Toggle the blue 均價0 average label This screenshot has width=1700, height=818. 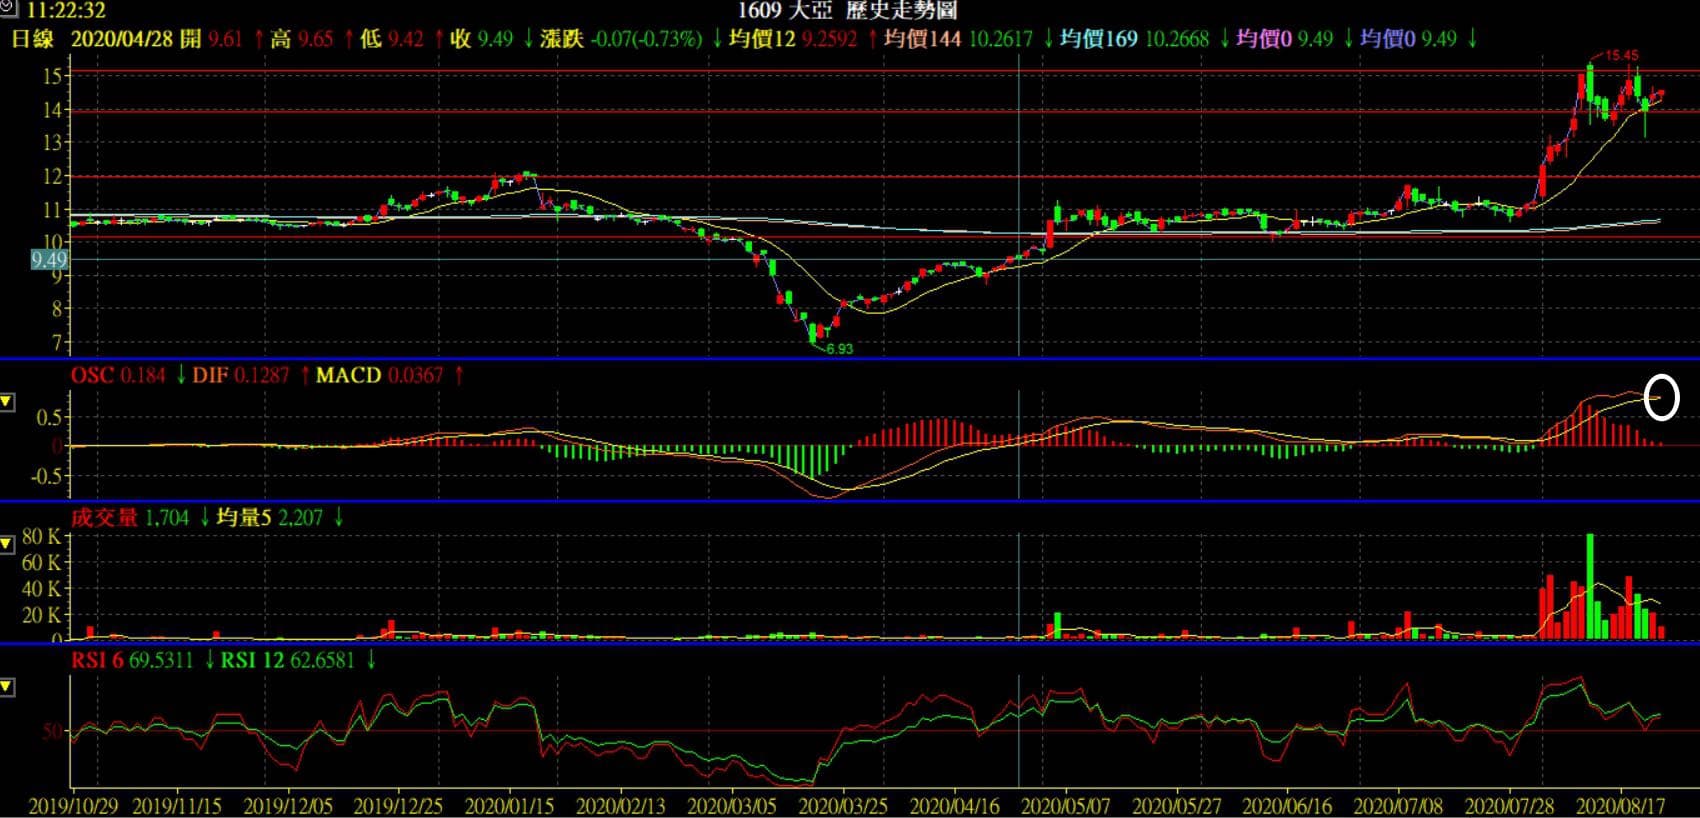tap(1388, 39)
